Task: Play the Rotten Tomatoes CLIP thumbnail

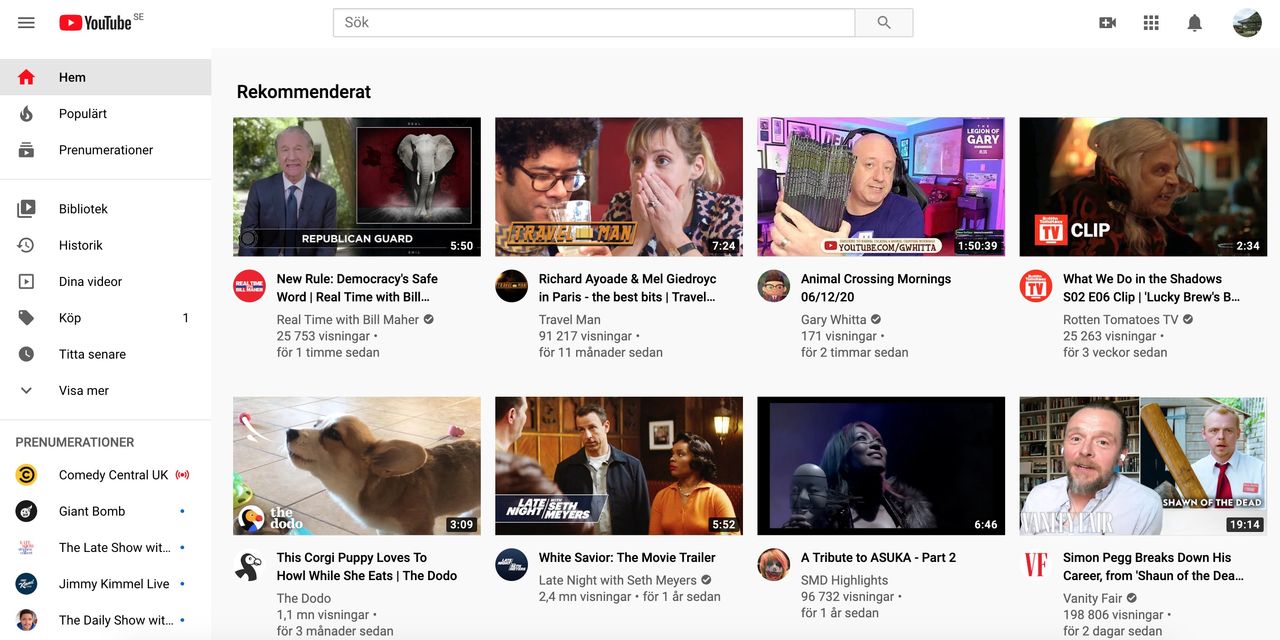Action: click(1143, 187)
